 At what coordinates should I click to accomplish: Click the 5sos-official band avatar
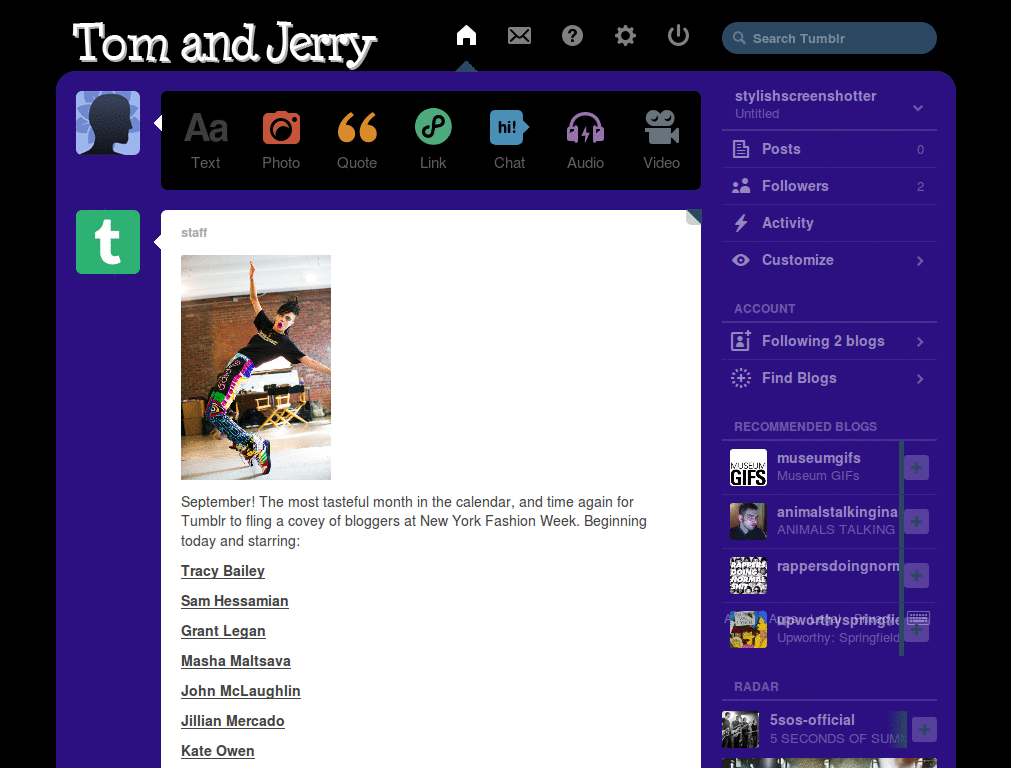click(741, 729)
